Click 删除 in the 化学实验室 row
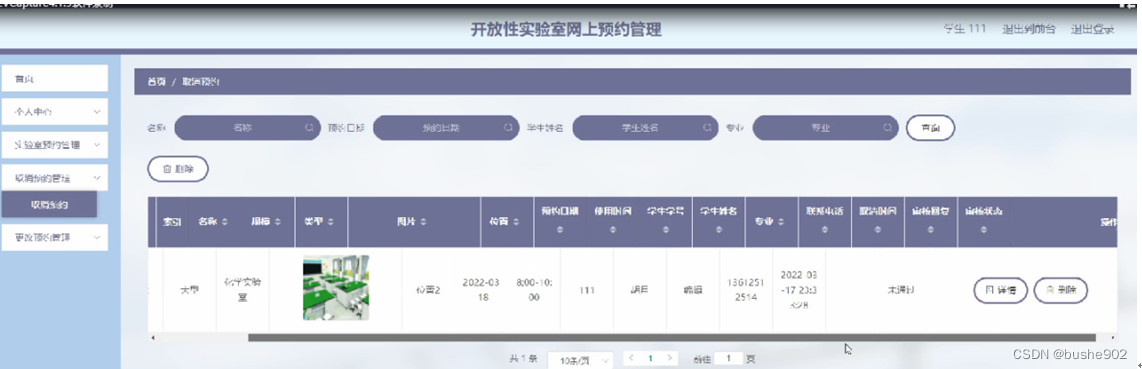Screen dimensions: 1142x369 1060,290
